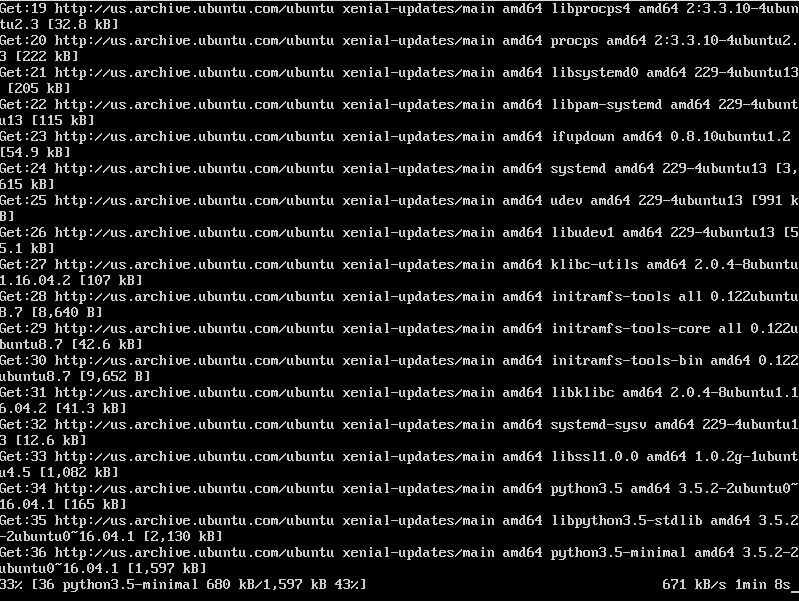Image resolution: width=799 pixels, height=602 pixels.
Task: Select the libudev1 package text
Action: point(582,233)
